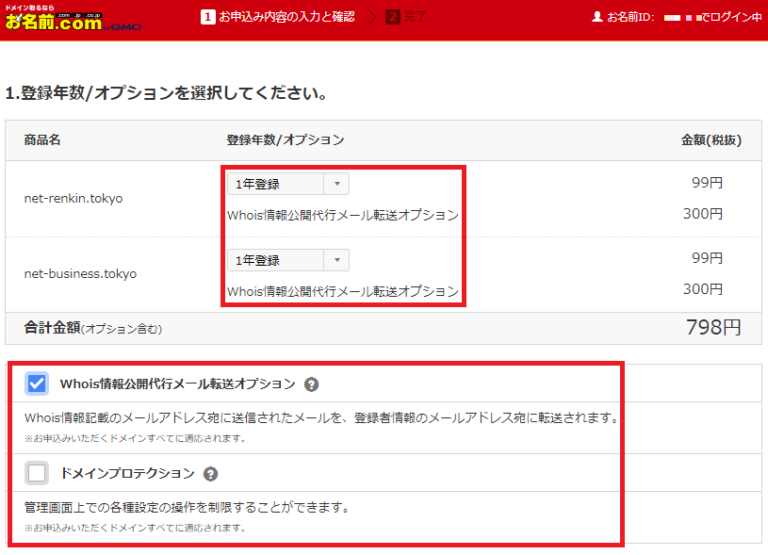
Task: Enable the ドメインプロテクション checkbox
Action: (x=37, y=473)
